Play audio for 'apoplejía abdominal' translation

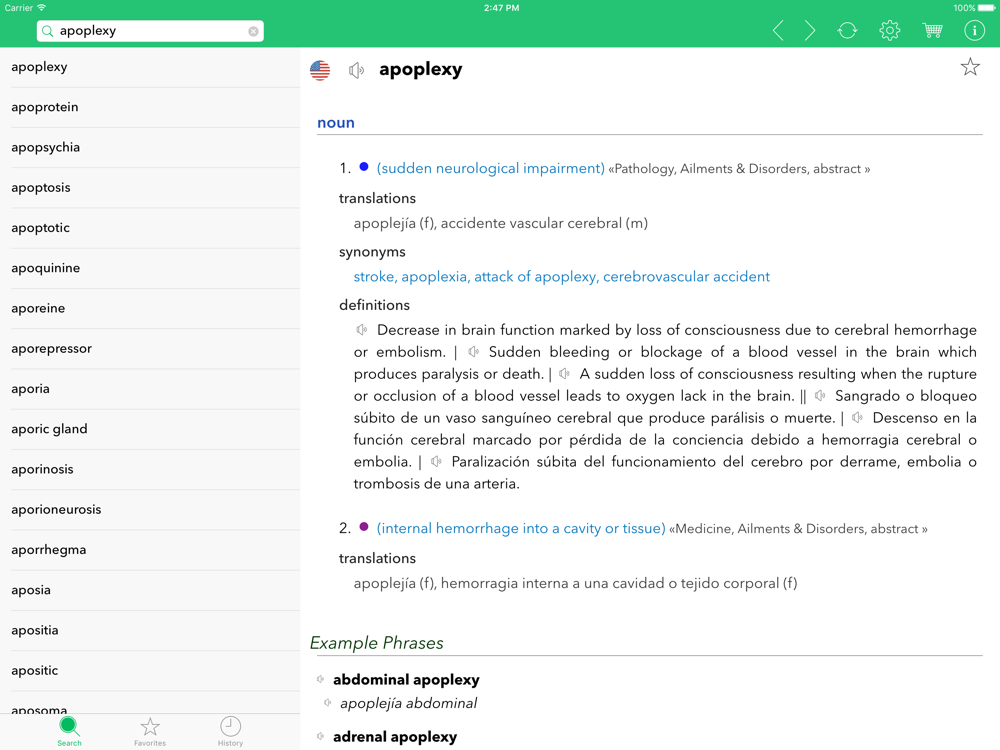(328, 703)
